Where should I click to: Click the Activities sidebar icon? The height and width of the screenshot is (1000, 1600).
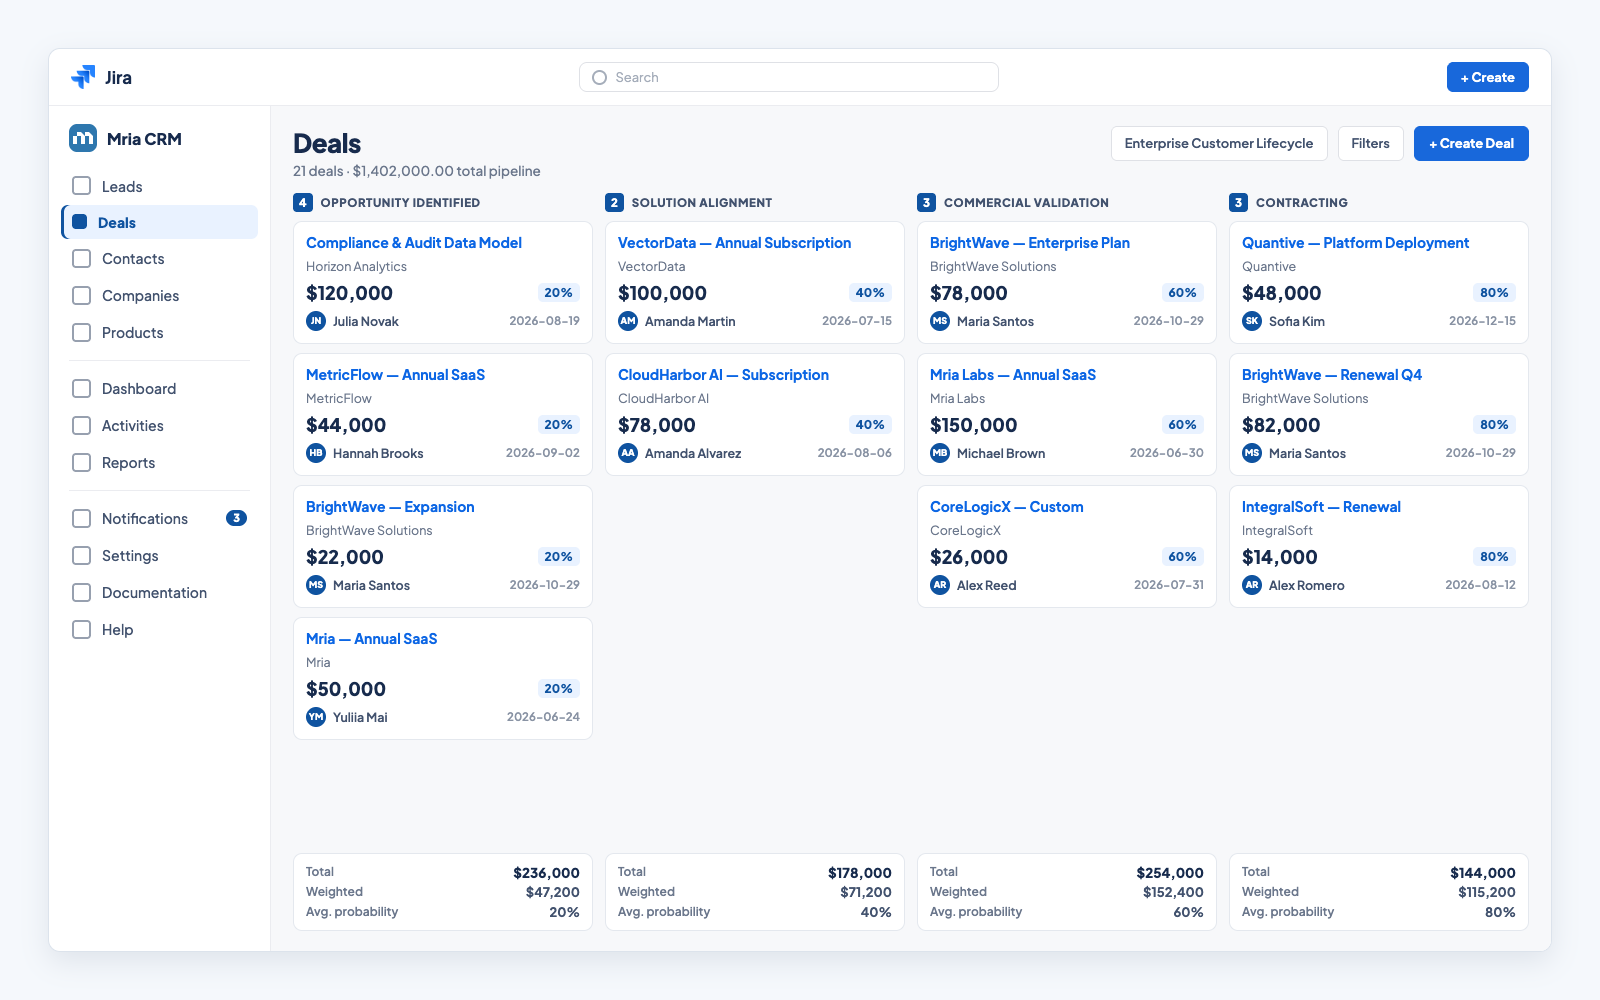[82, 425]
